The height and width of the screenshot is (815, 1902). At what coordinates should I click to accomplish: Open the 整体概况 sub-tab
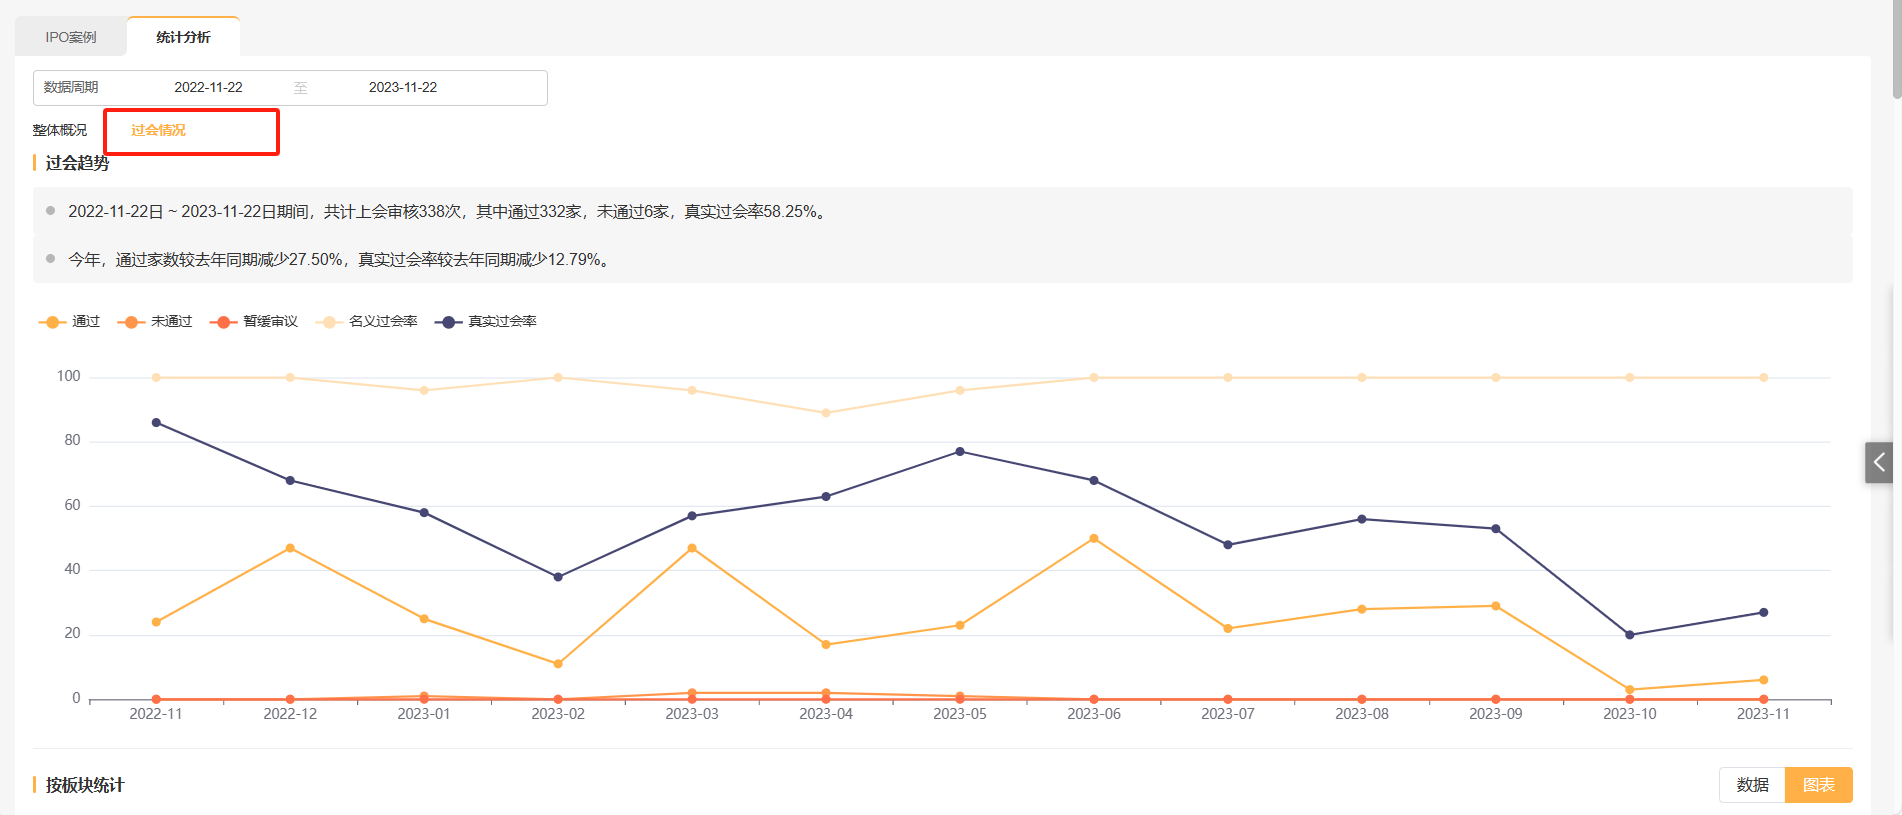tap(60, 130)
